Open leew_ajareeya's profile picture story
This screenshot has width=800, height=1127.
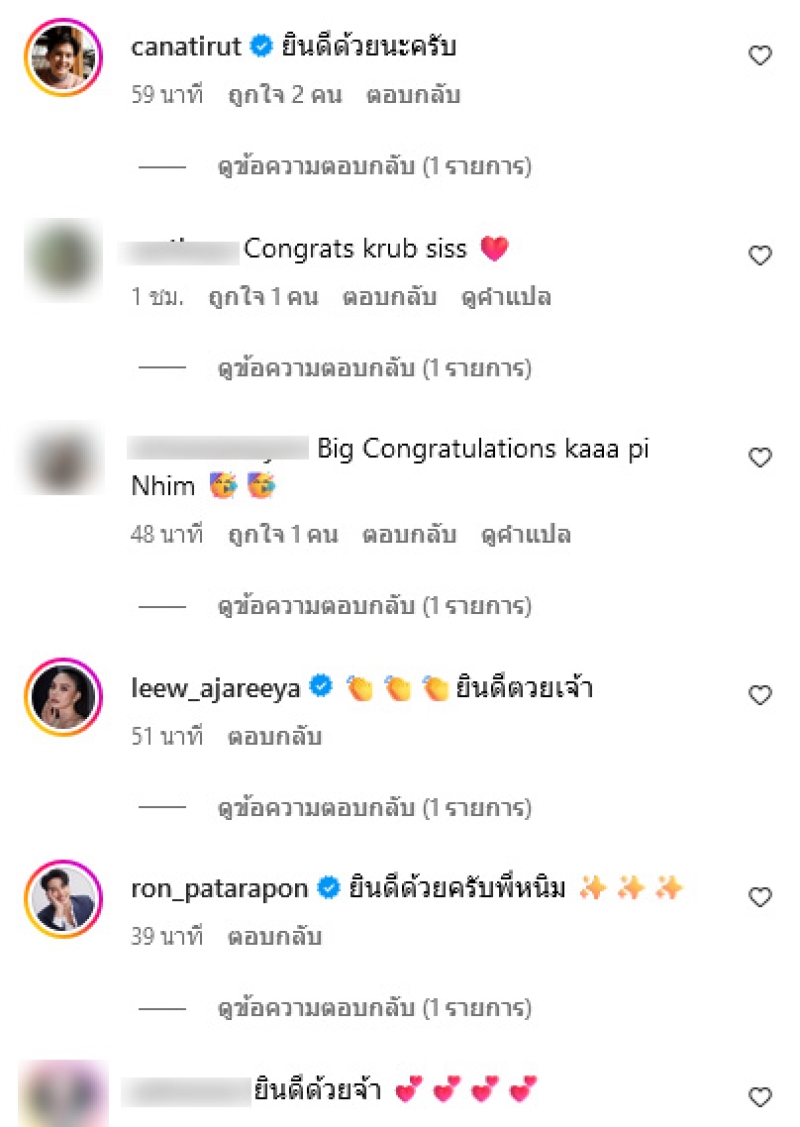coord(63,696)
